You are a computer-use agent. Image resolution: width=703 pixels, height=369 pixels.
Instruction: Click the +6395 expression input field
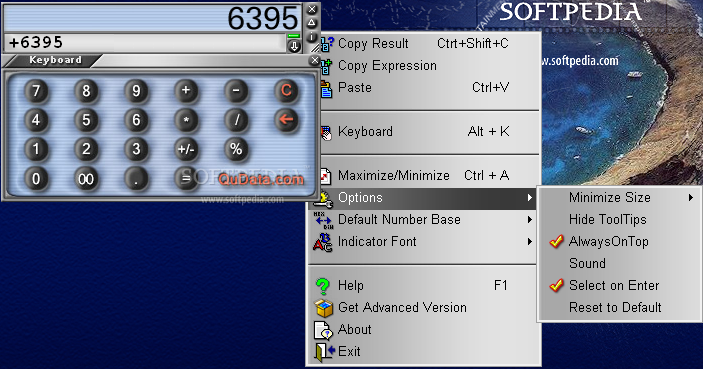tap(145, 43)
